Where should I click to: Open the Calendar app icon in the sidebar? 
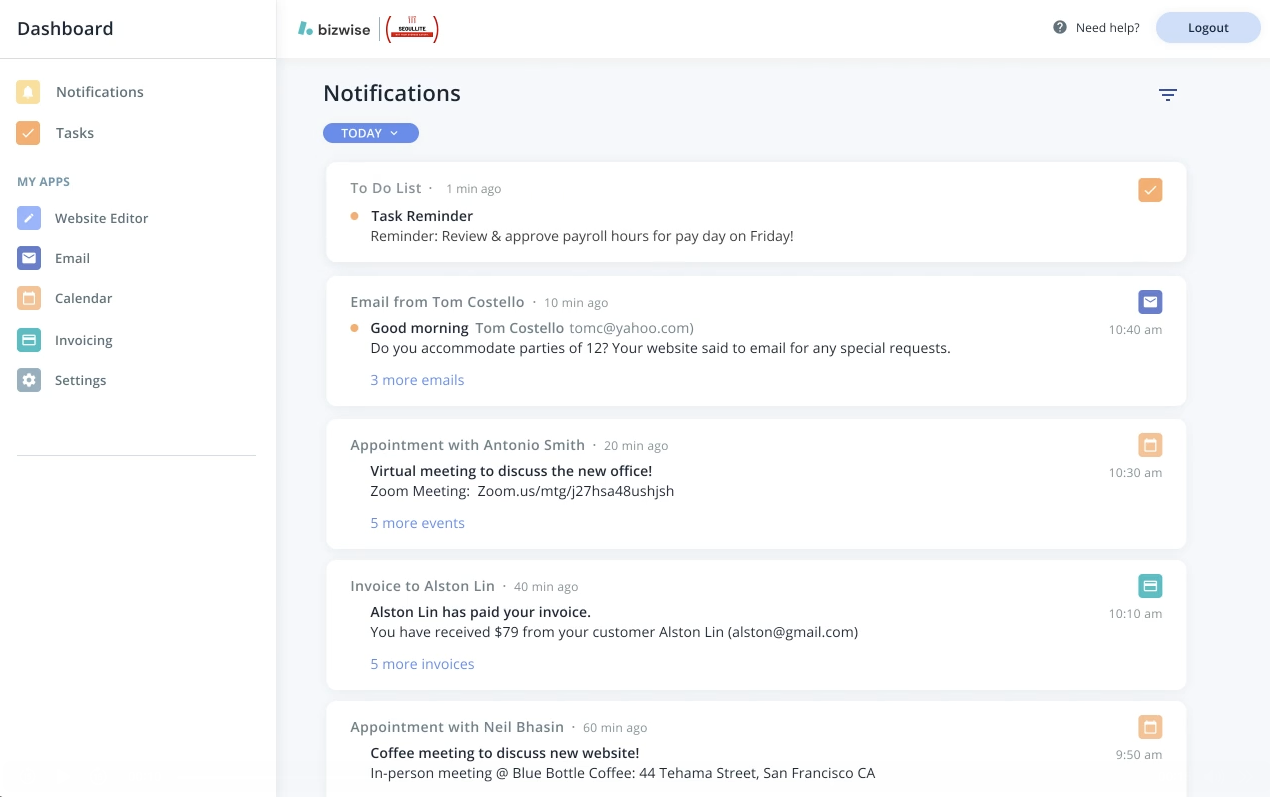[28, 298]
